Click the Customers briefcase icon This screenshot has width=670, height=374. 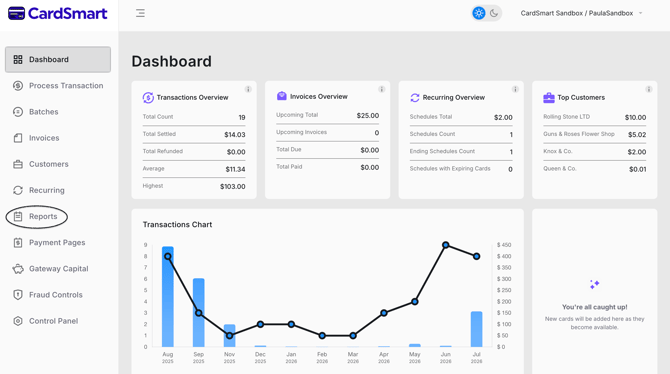point(18,164)
